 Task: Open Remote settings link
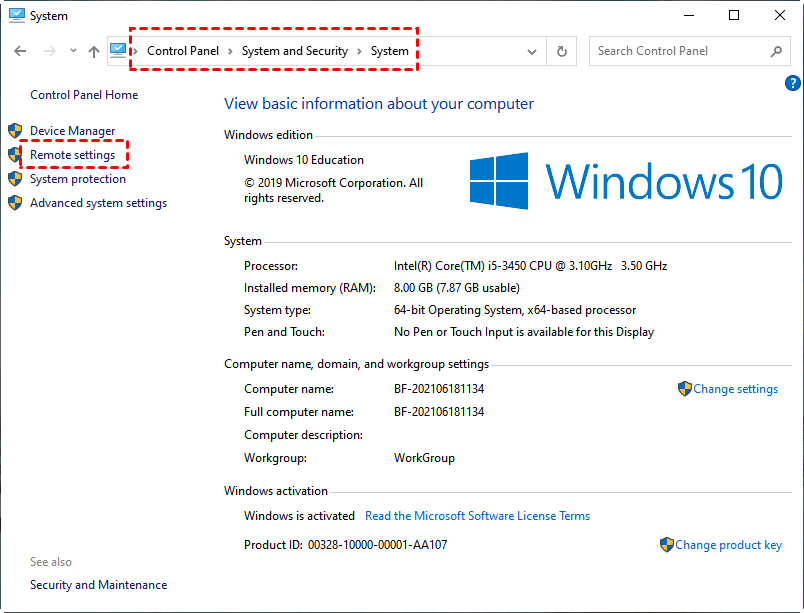72,155
